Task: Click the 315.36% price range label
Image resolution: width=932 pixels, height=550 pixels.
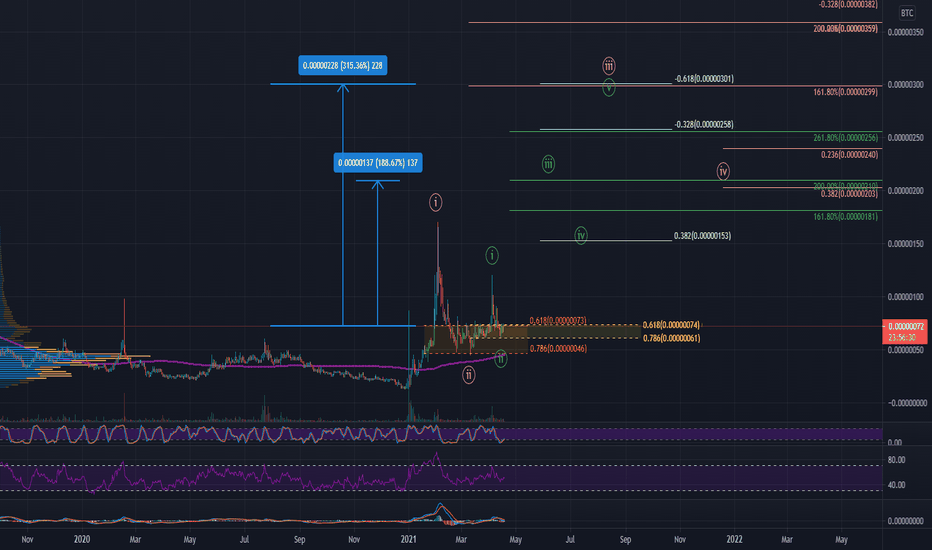Action: click(342, 65)
